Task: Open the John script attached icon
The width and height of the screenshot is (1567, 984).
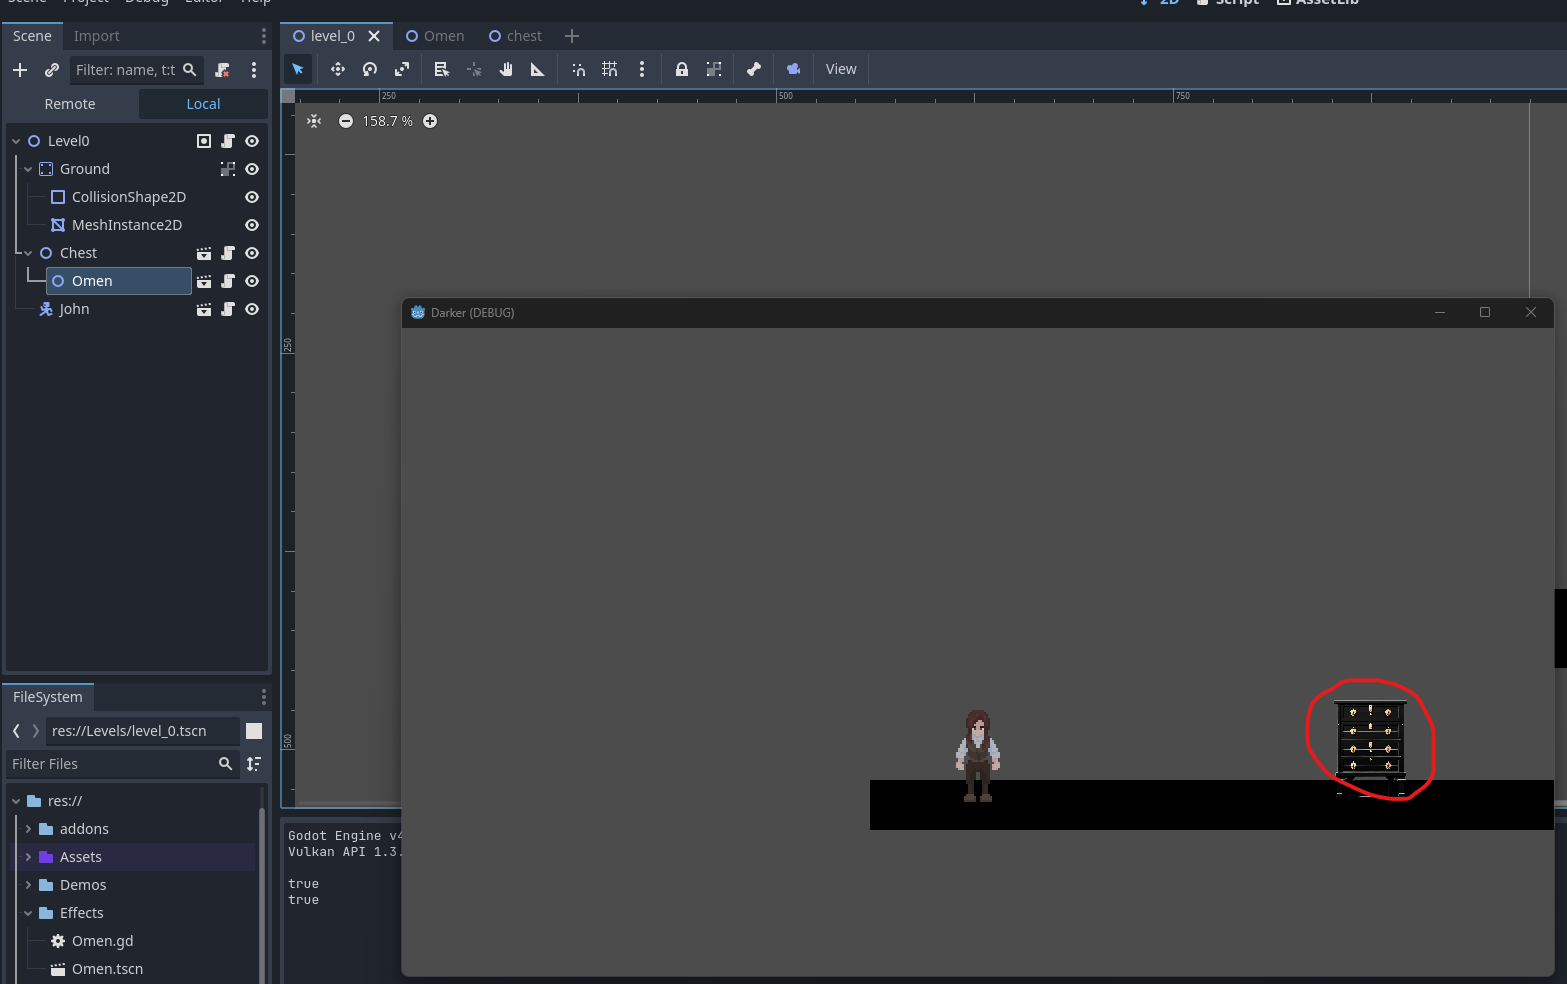Action: pos(228,309)
